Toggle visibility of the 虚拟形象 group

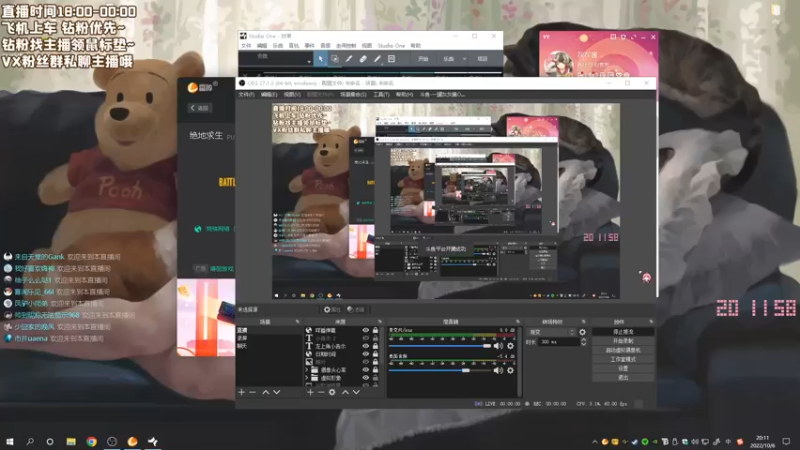(x=365, y=378)
